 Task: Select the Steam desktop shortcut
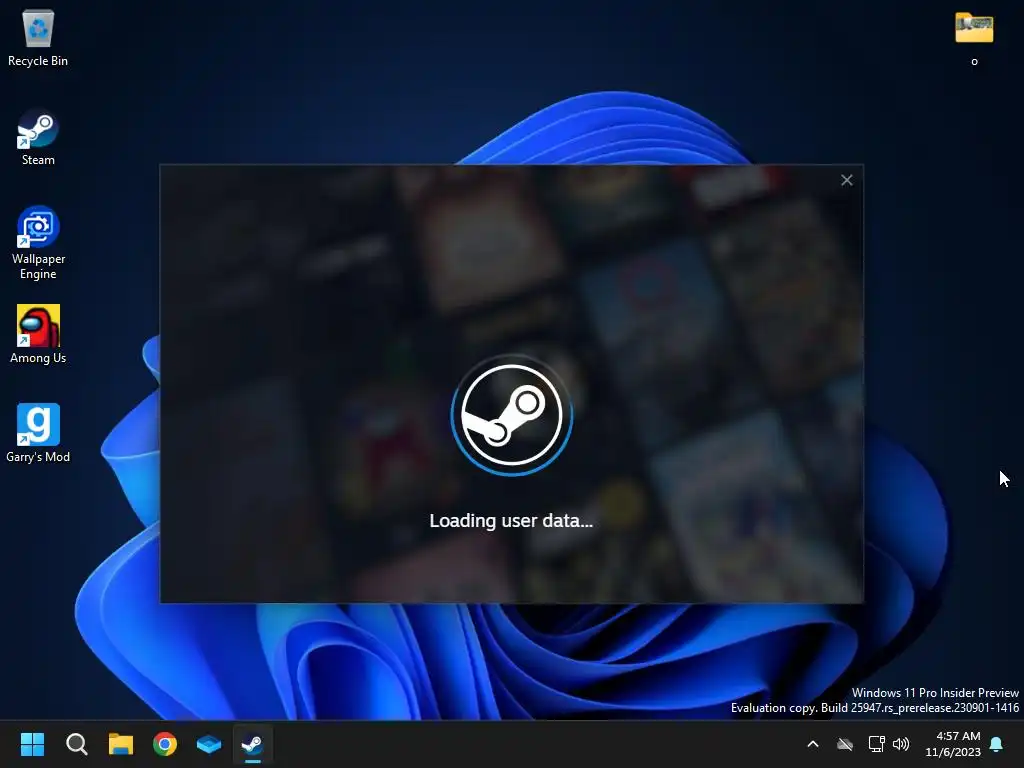(x=38, y=137)
